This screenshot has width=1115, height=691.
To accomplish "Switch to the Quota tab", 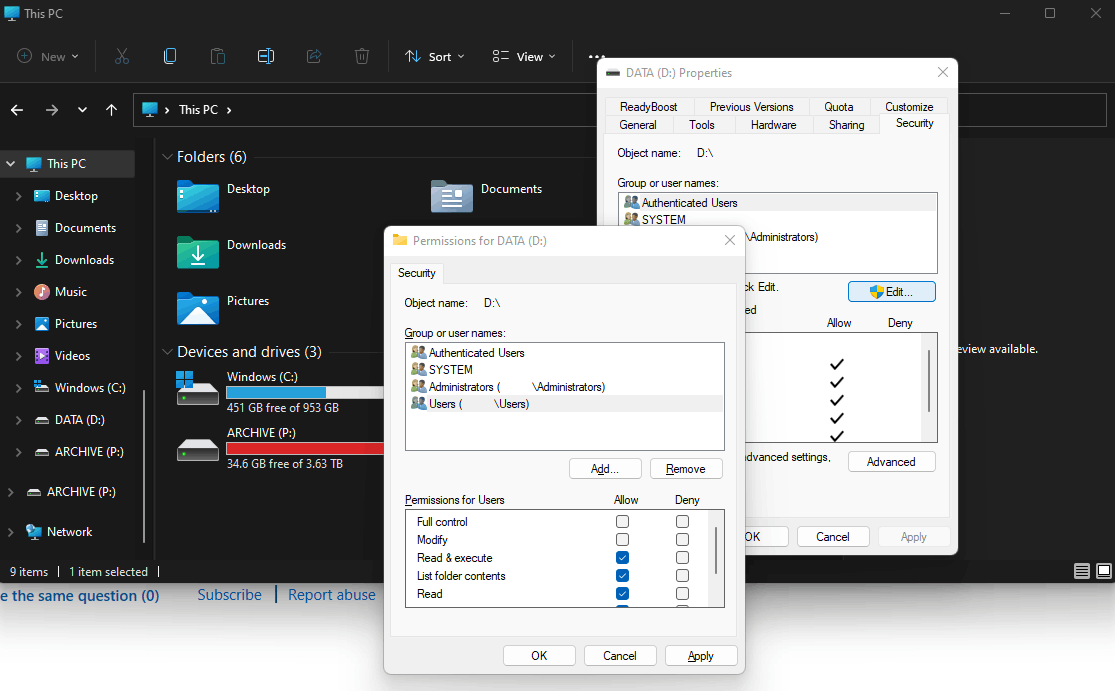I will pyautogui.click(x=838, y=107).
